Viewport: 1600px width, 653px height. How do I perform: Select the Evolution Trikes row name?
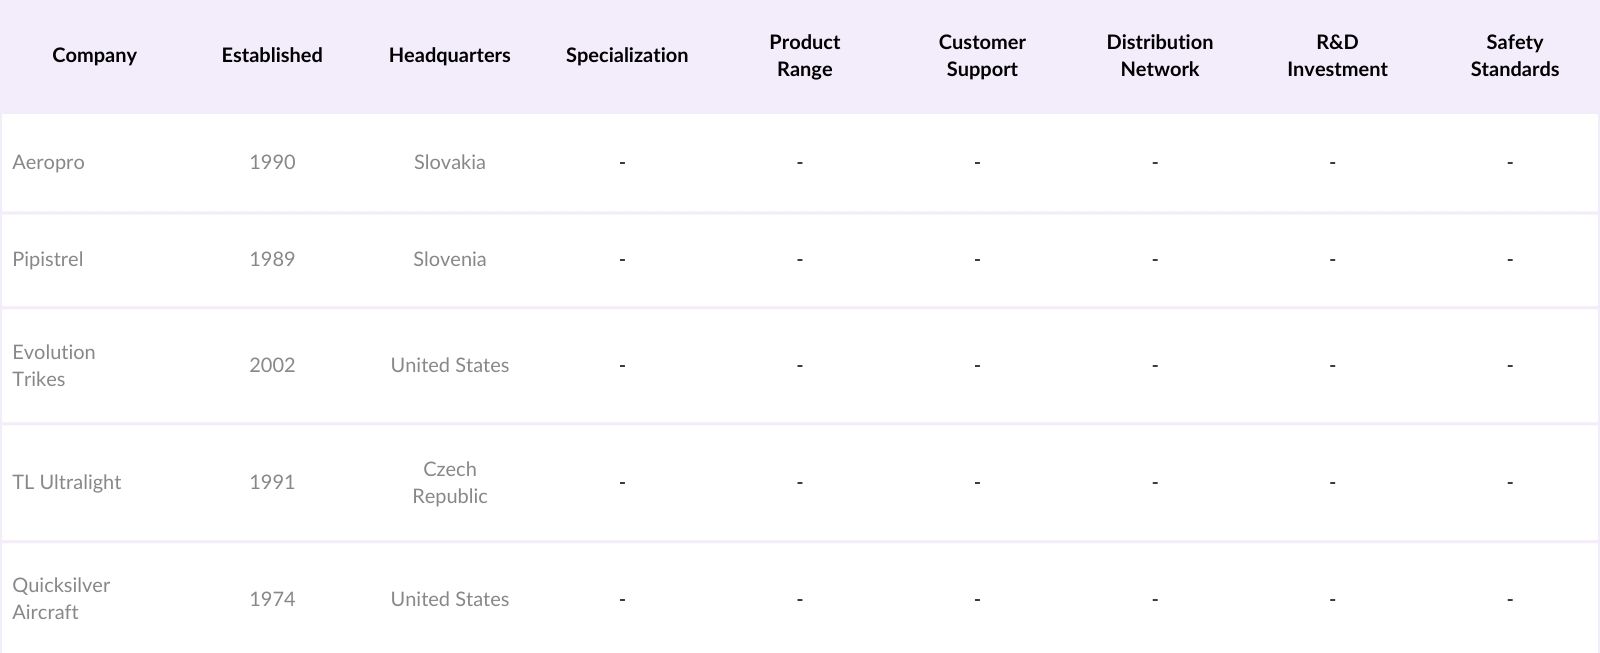tap(54, 365)
